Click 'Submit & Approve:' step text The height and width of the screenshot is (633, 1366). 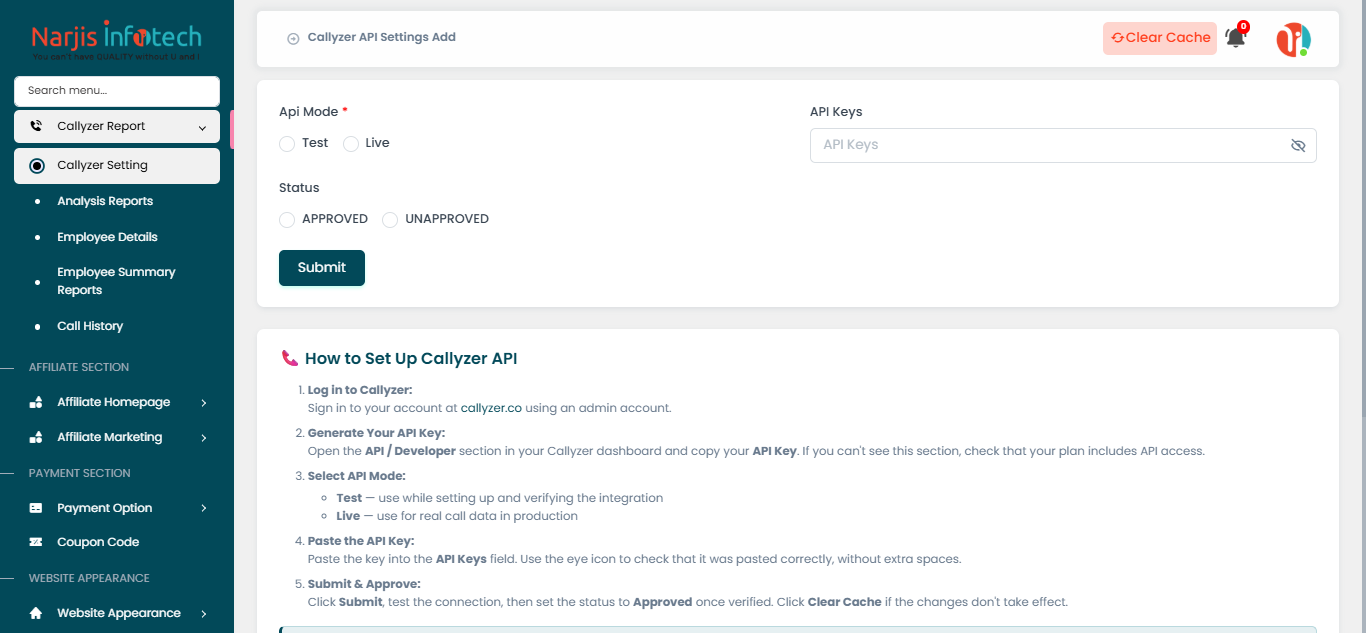click(364, 584)
